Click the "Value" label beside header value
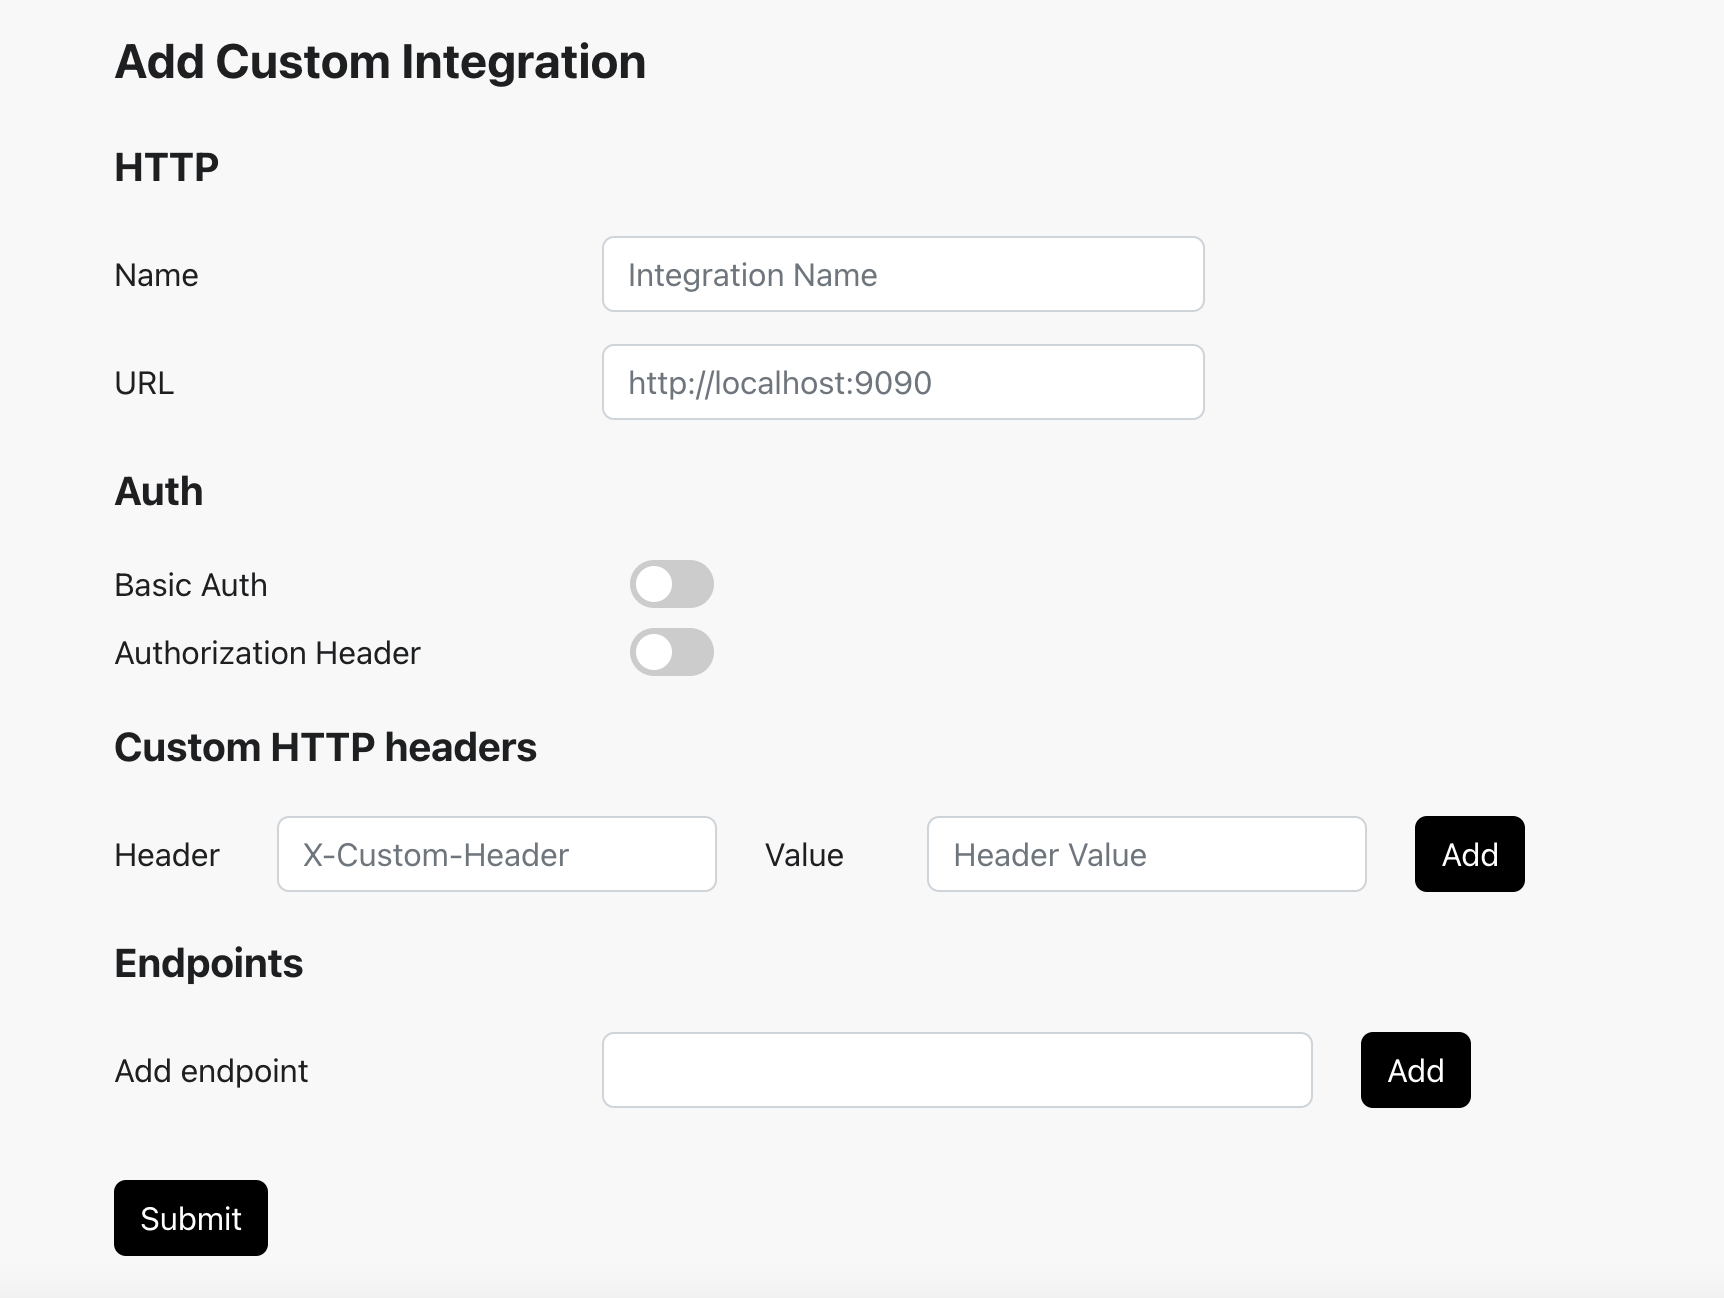The image size is (1724, 1298). click(804, 855)
